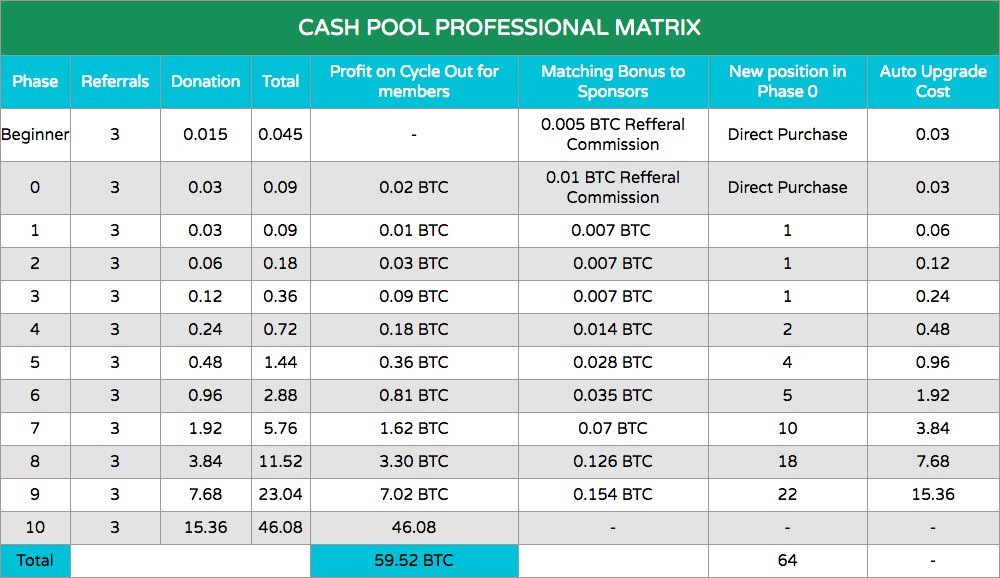Click profit cell 0.03 BTC
1000x578 pixels.
coord(414,263)
